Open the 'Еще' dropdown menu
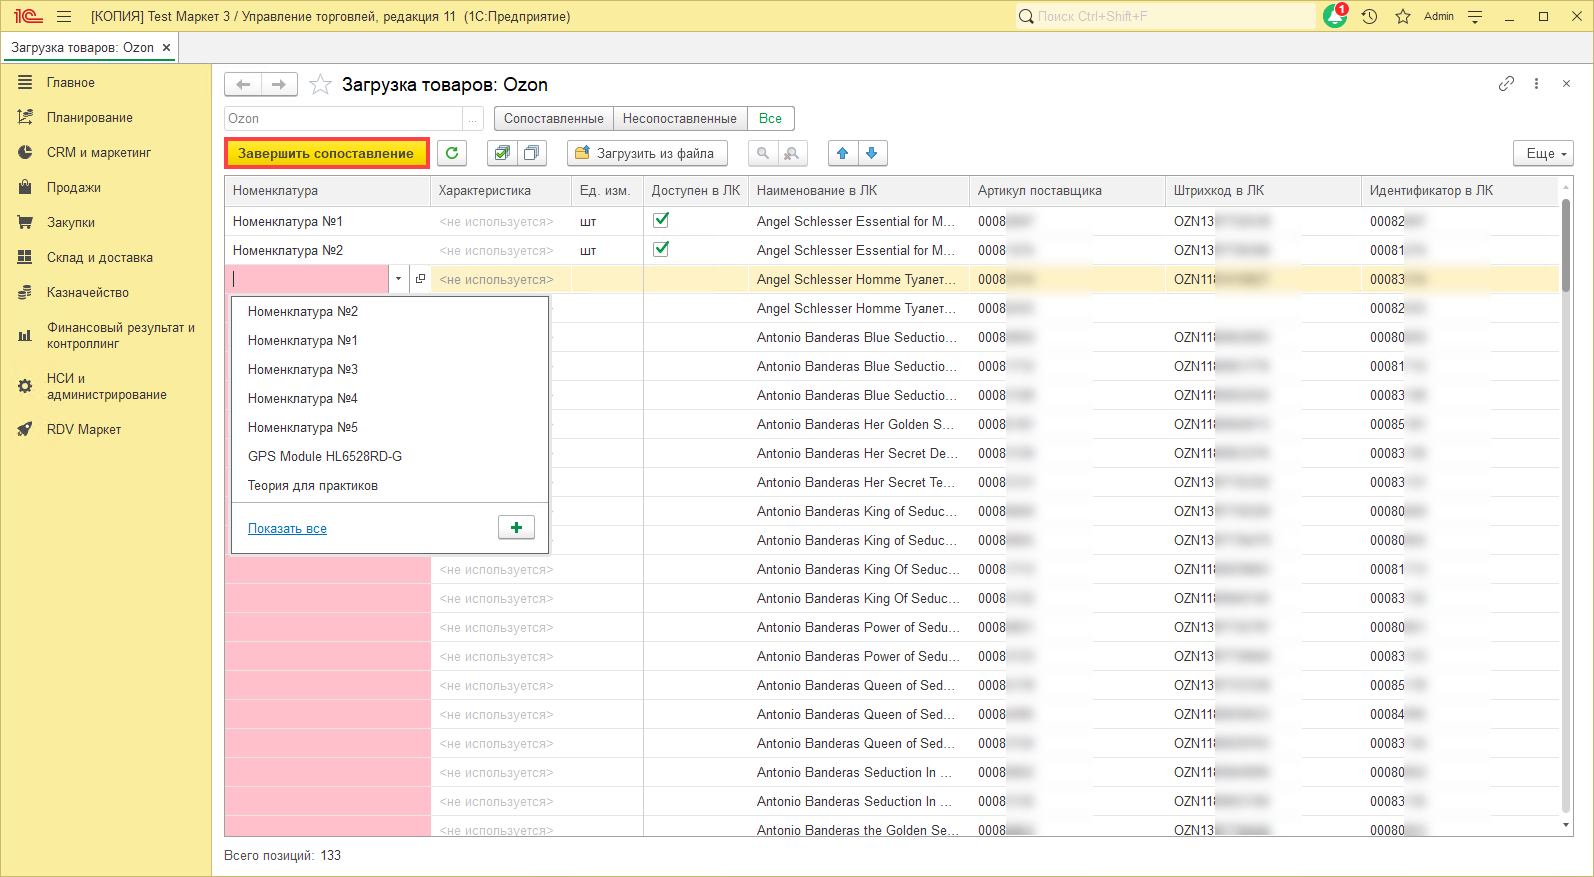The width and height of the screenshot is (1594, 877). point(1544,153)
